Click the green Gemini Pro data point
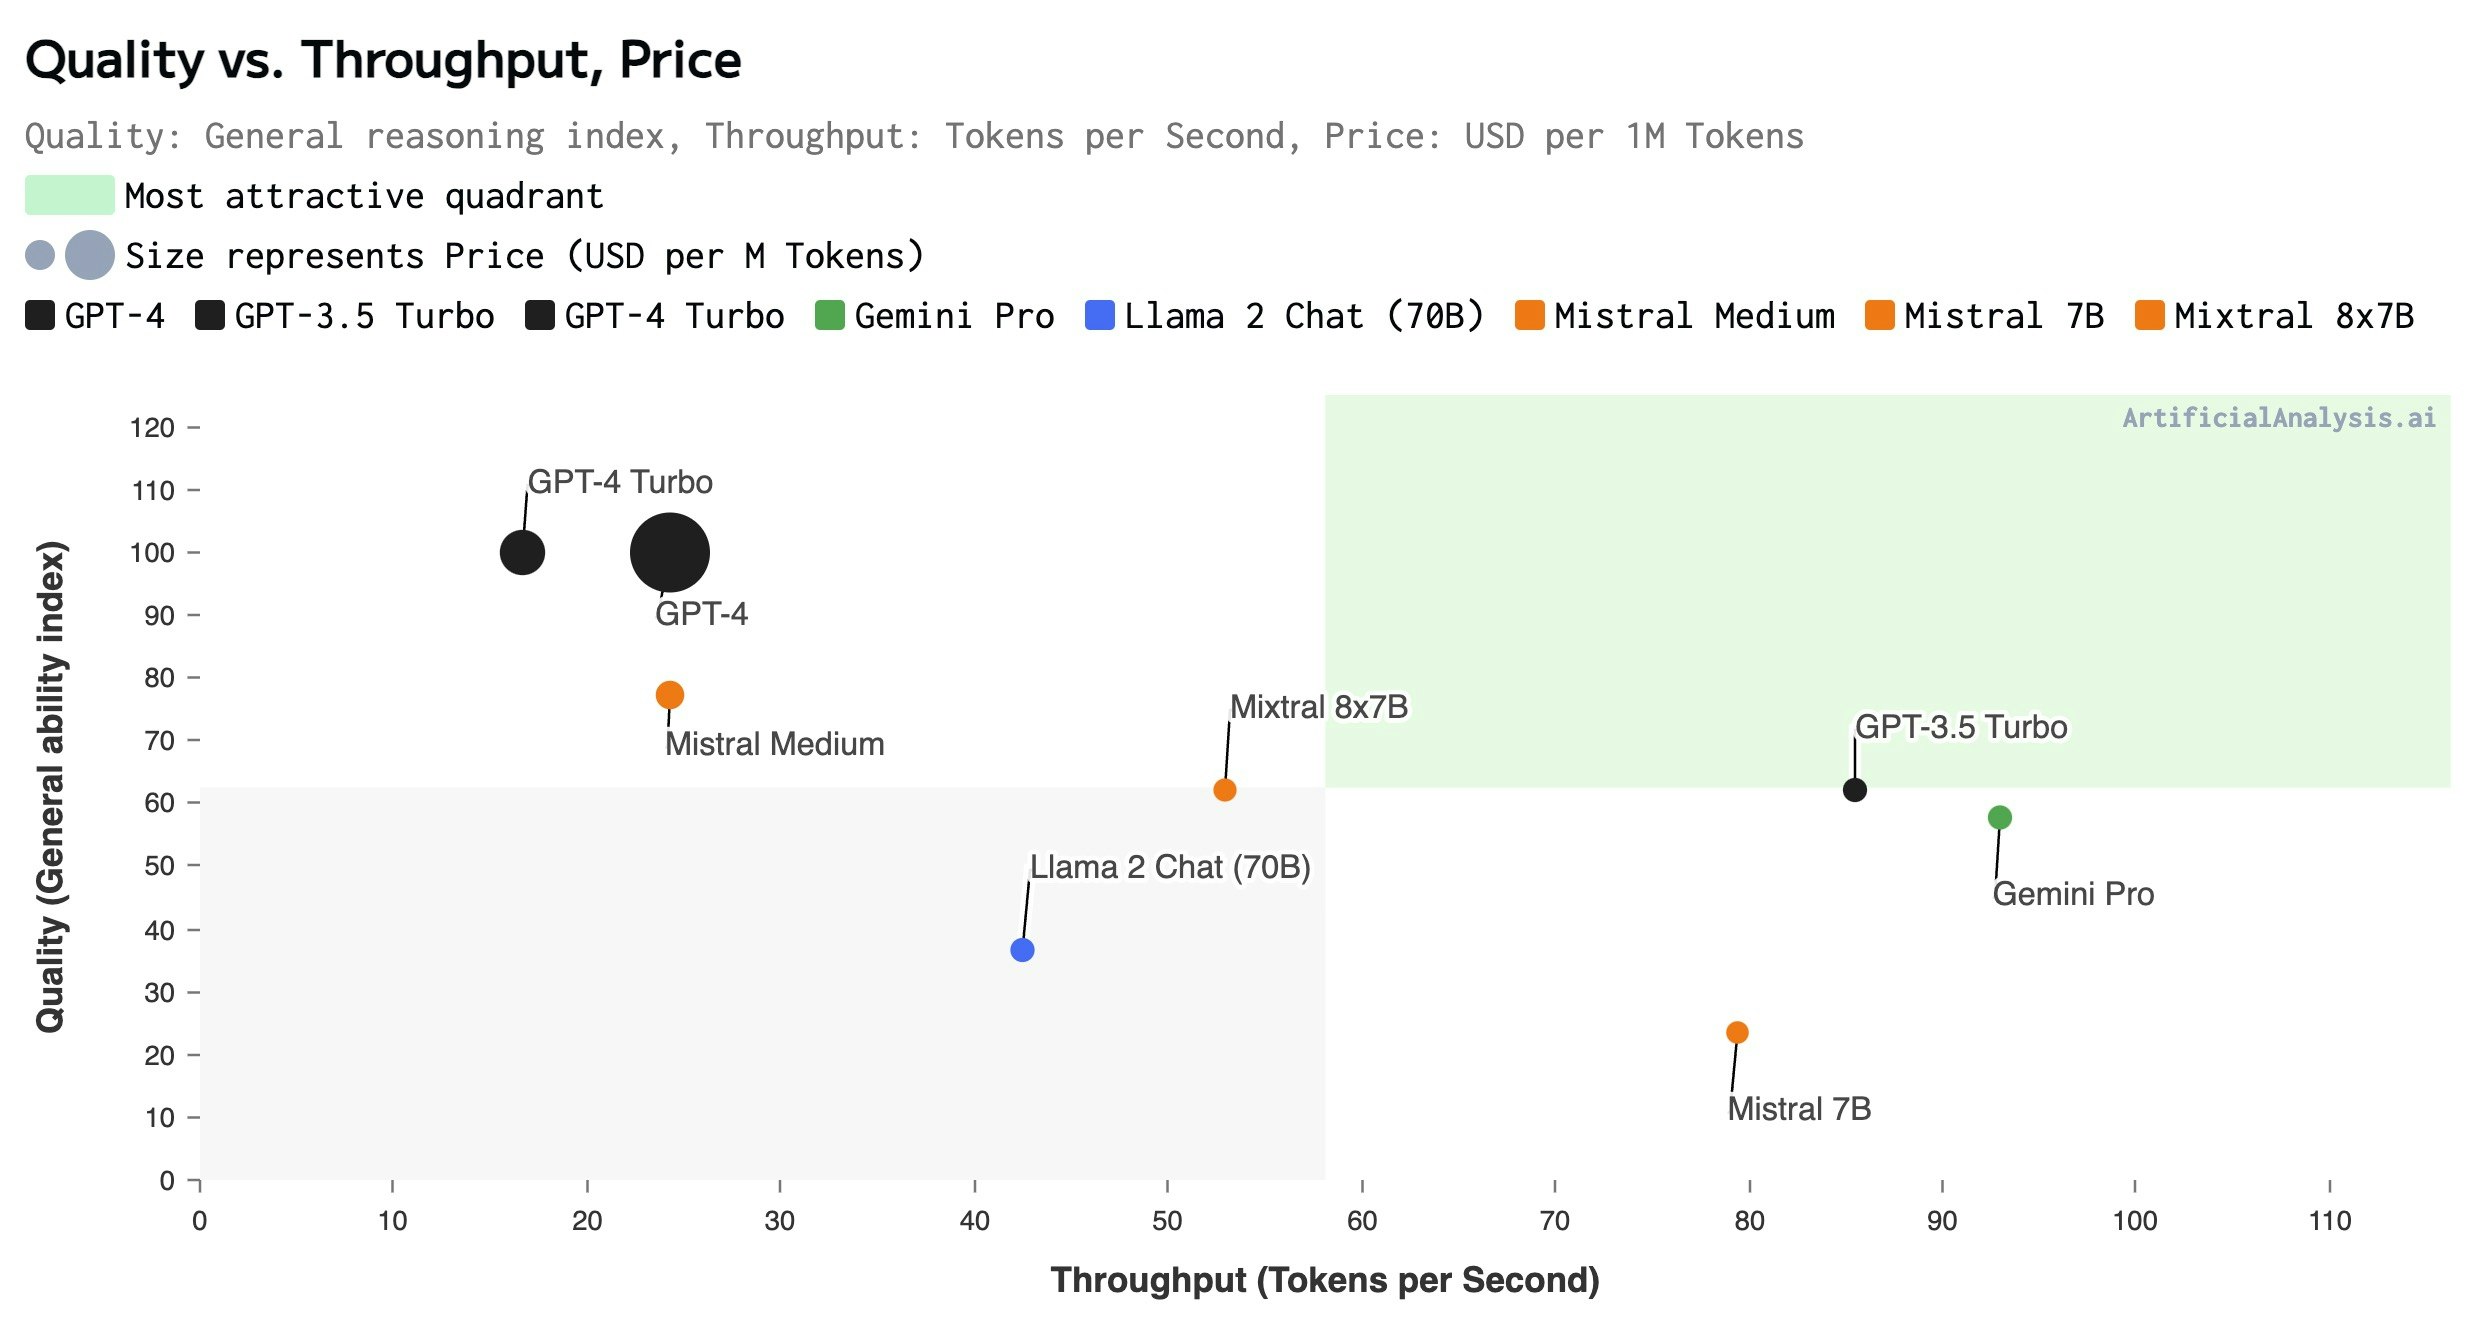 tap(2000, 818)
